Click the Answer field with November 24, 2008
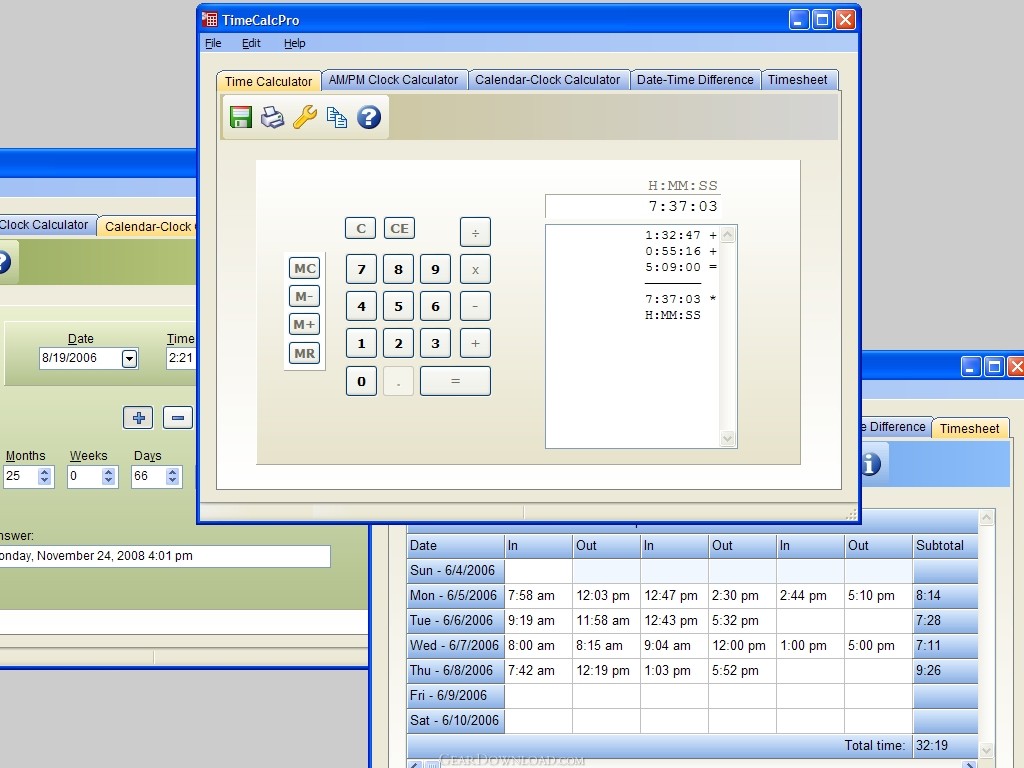 click(x=163, y=556)
